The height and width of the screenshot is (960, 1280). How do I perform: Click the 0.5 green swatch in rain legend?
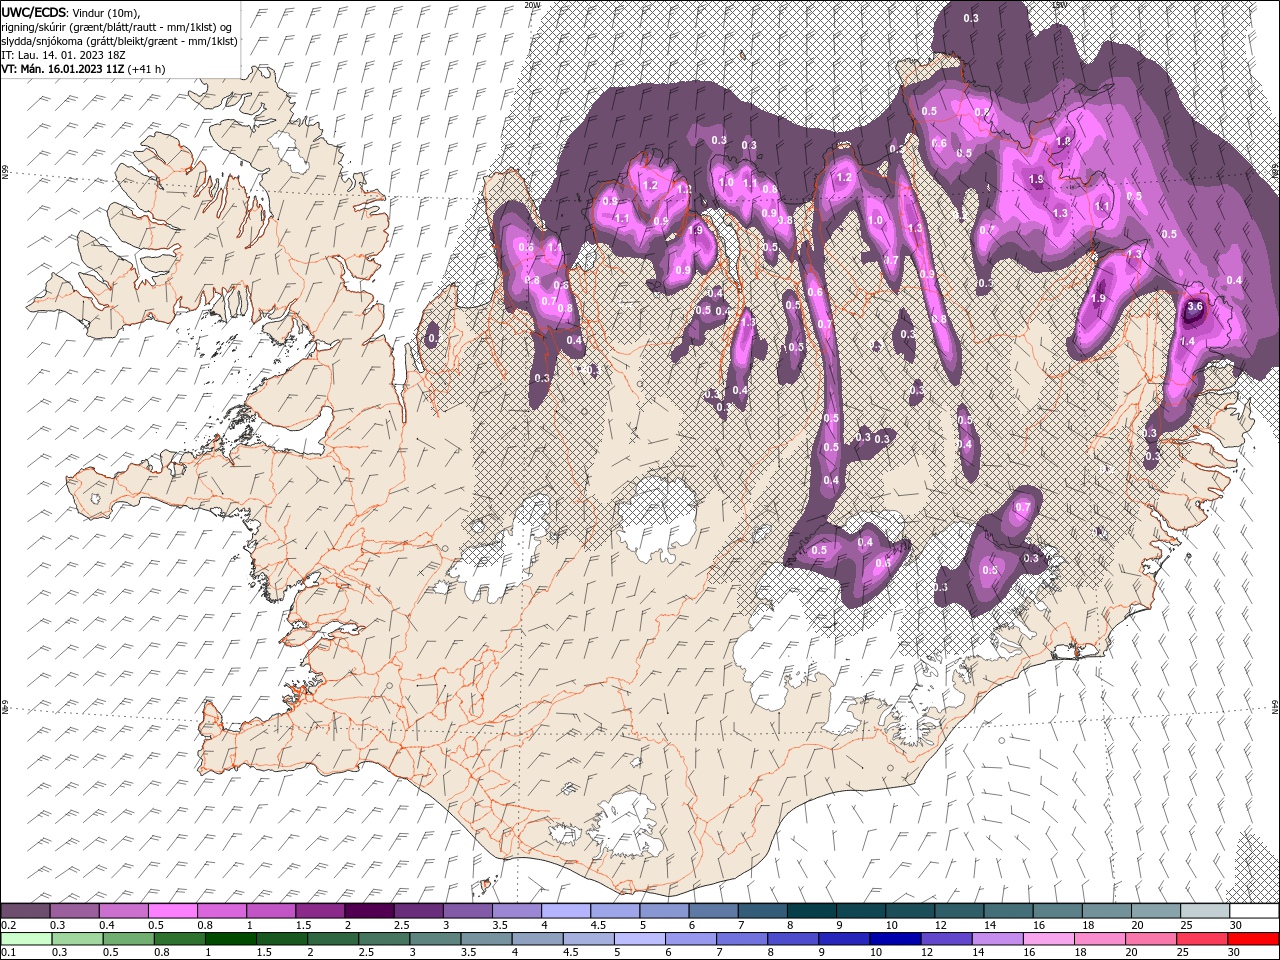[128, 938]
